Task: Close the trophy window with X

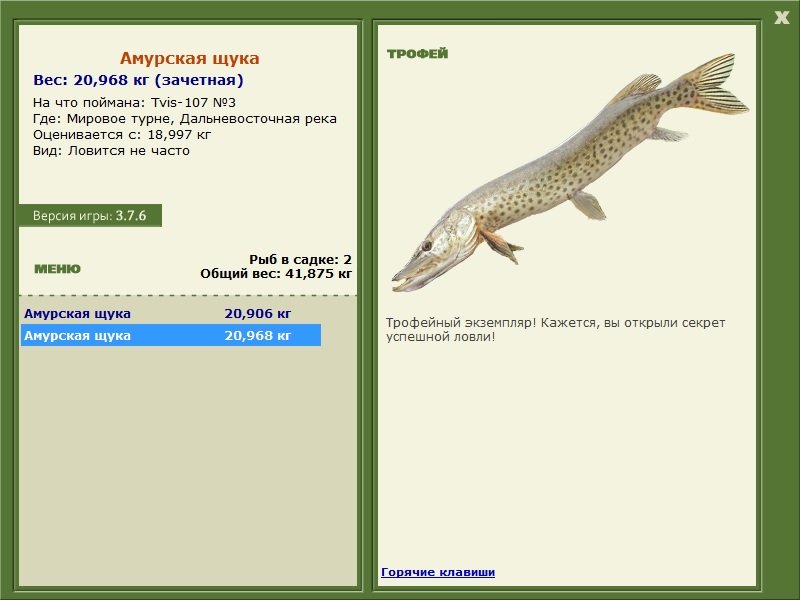Action: [782, 18]
